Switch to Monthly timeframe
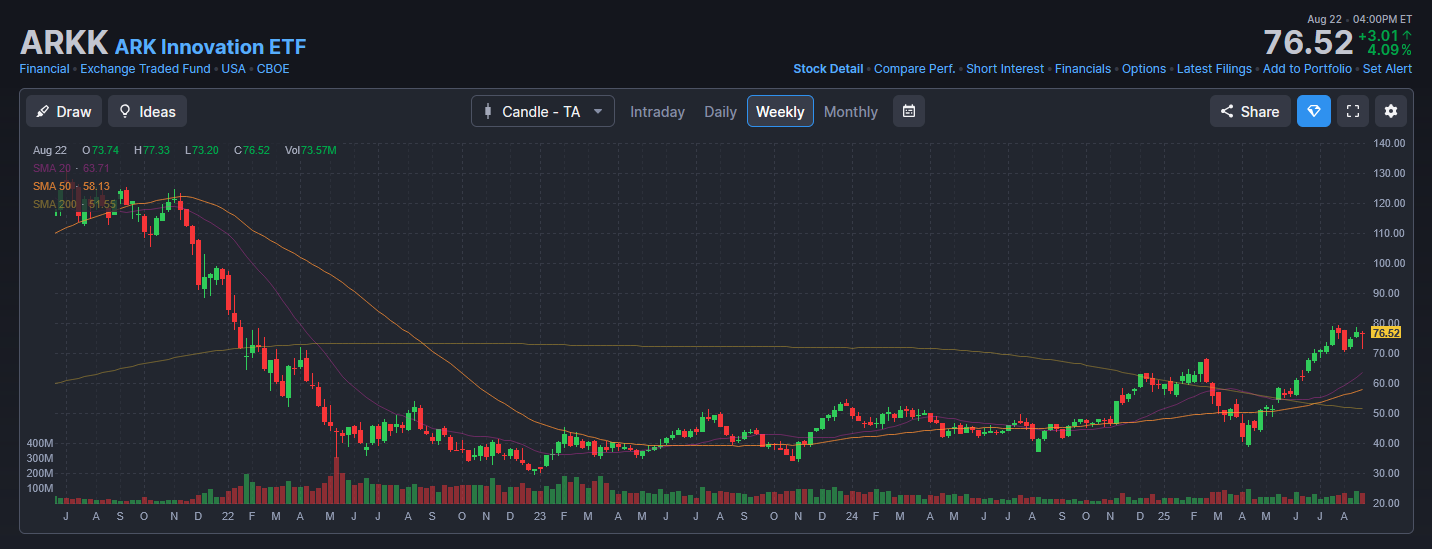Screen dimensions: 1432x549 point(851,111)
